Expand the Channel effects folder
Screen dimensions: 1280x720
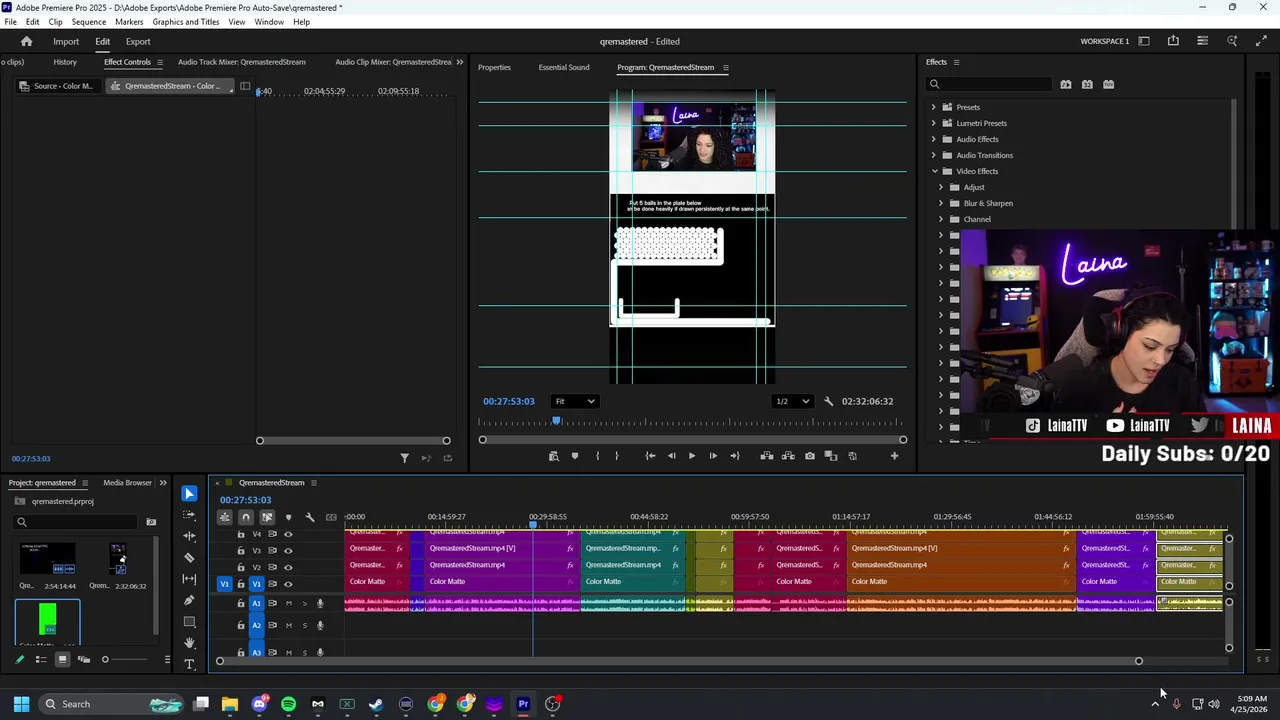click(940, 219)
